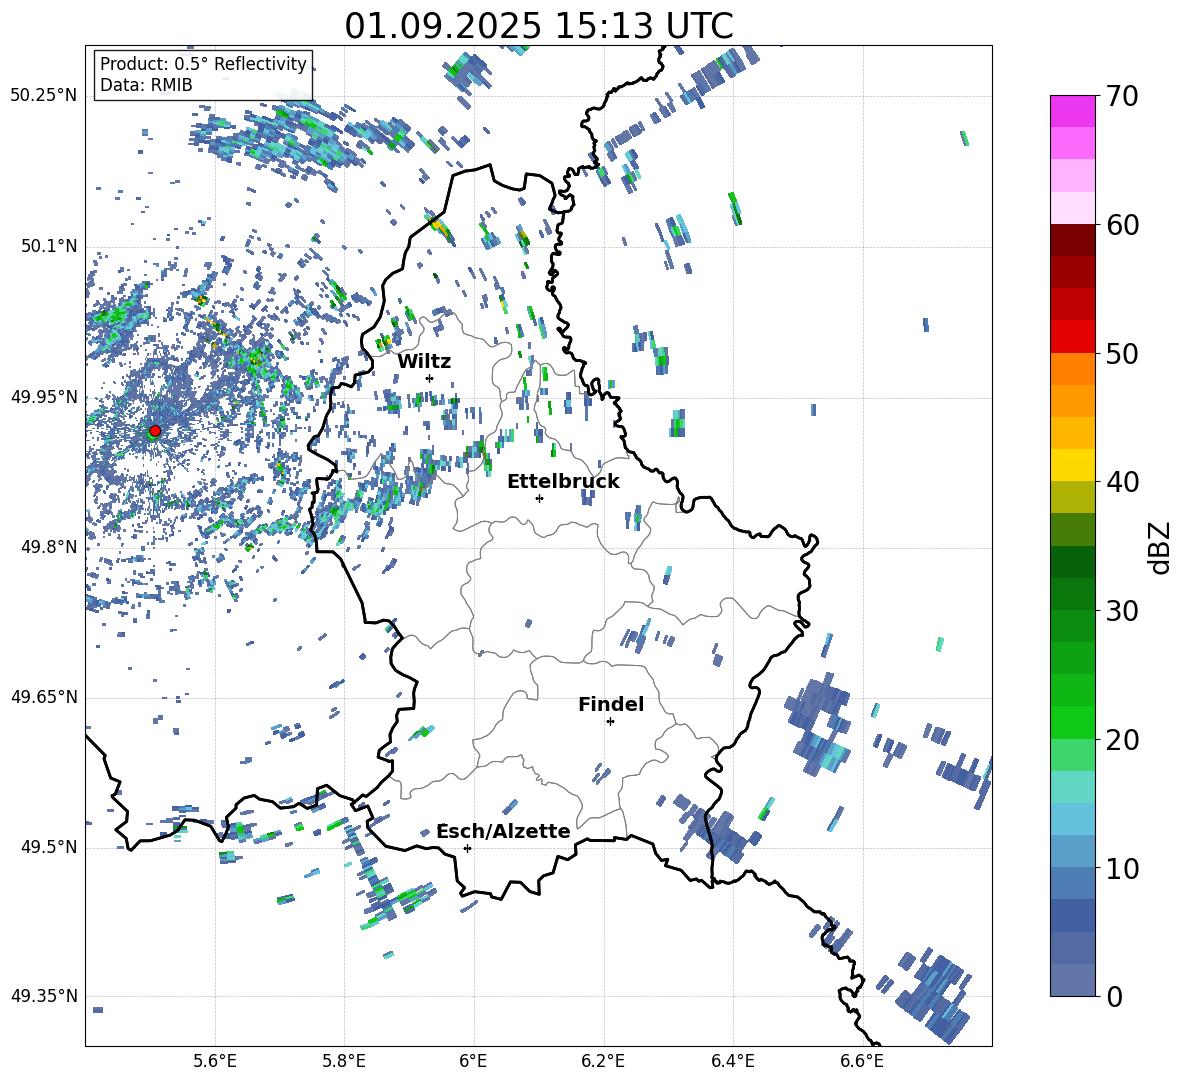Click the Esch/Alzette city label

[x=503, y=832]
